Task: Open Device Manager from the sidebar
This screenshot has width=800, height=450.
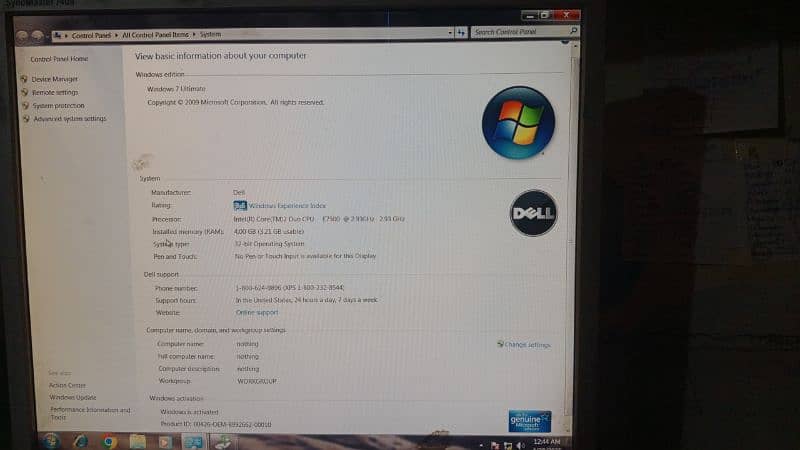Action: pos(55,79)
